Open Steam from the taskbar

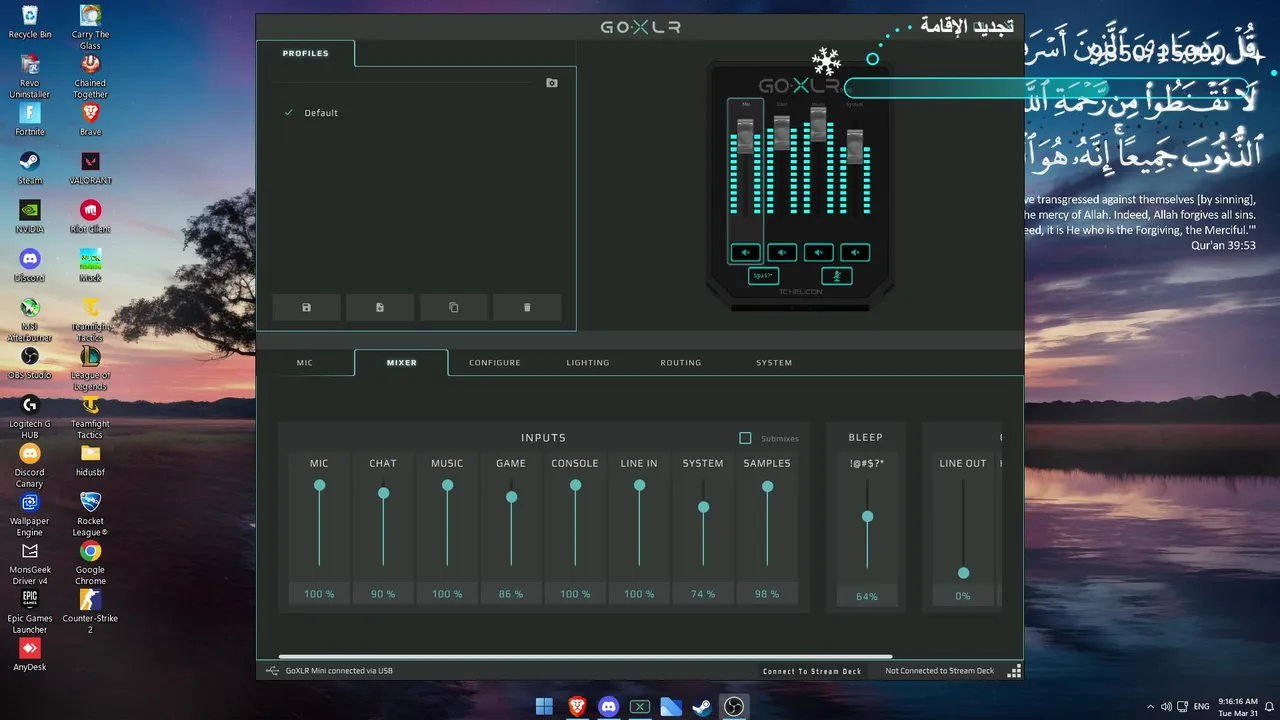702,707
